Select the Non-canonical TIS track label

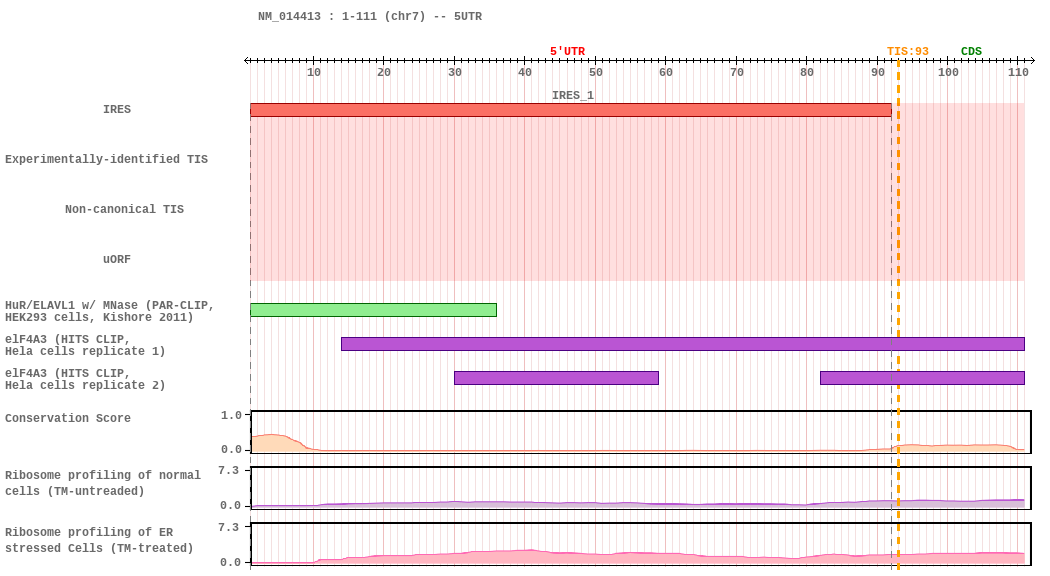124,210
